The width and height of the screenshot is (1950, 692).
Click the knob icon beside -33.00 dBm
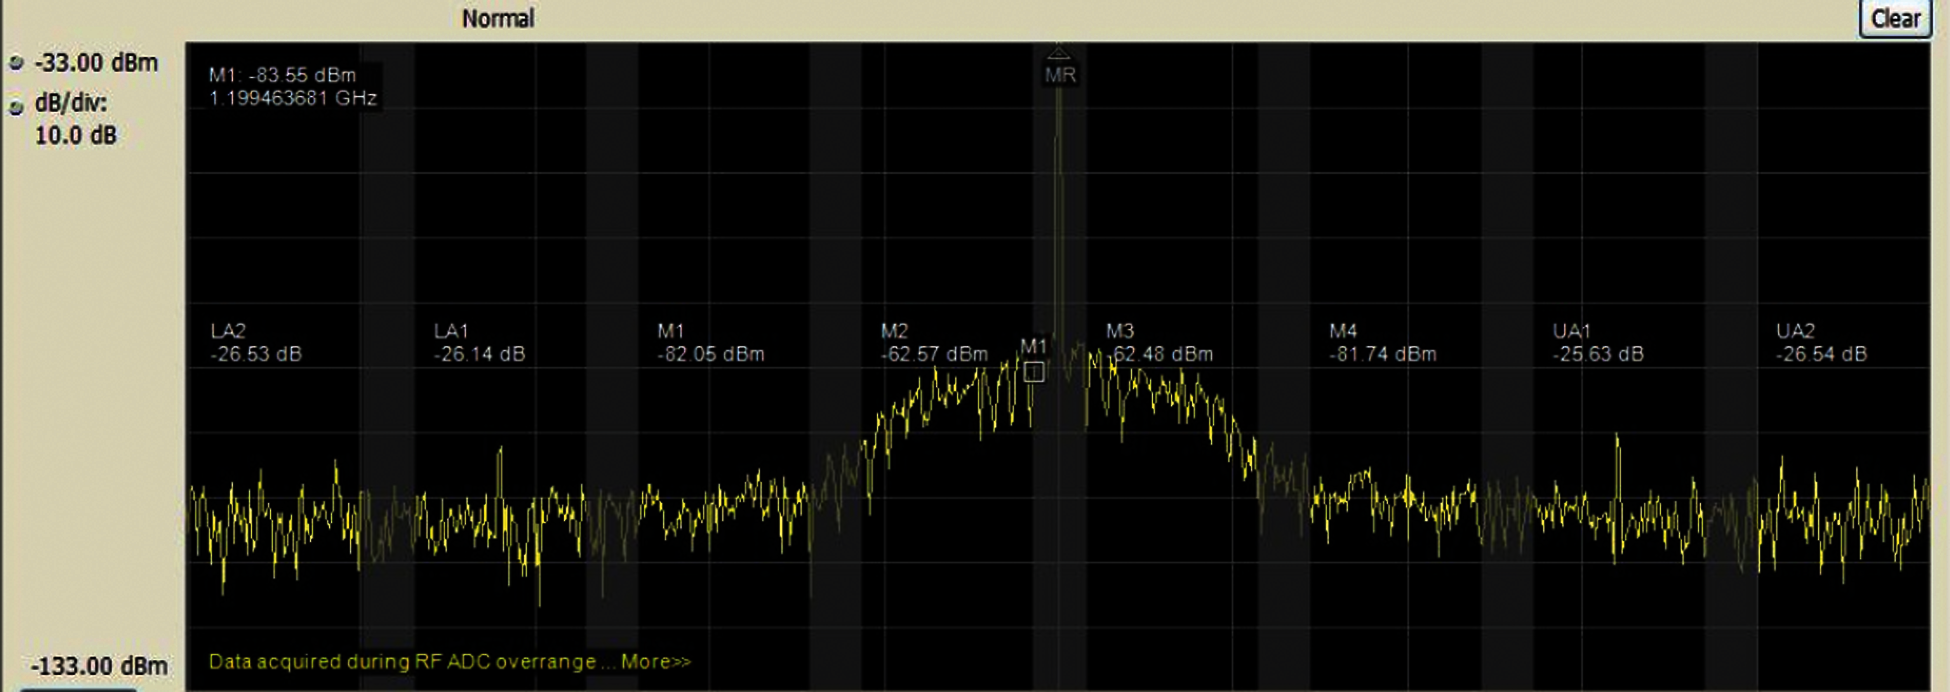16,63
